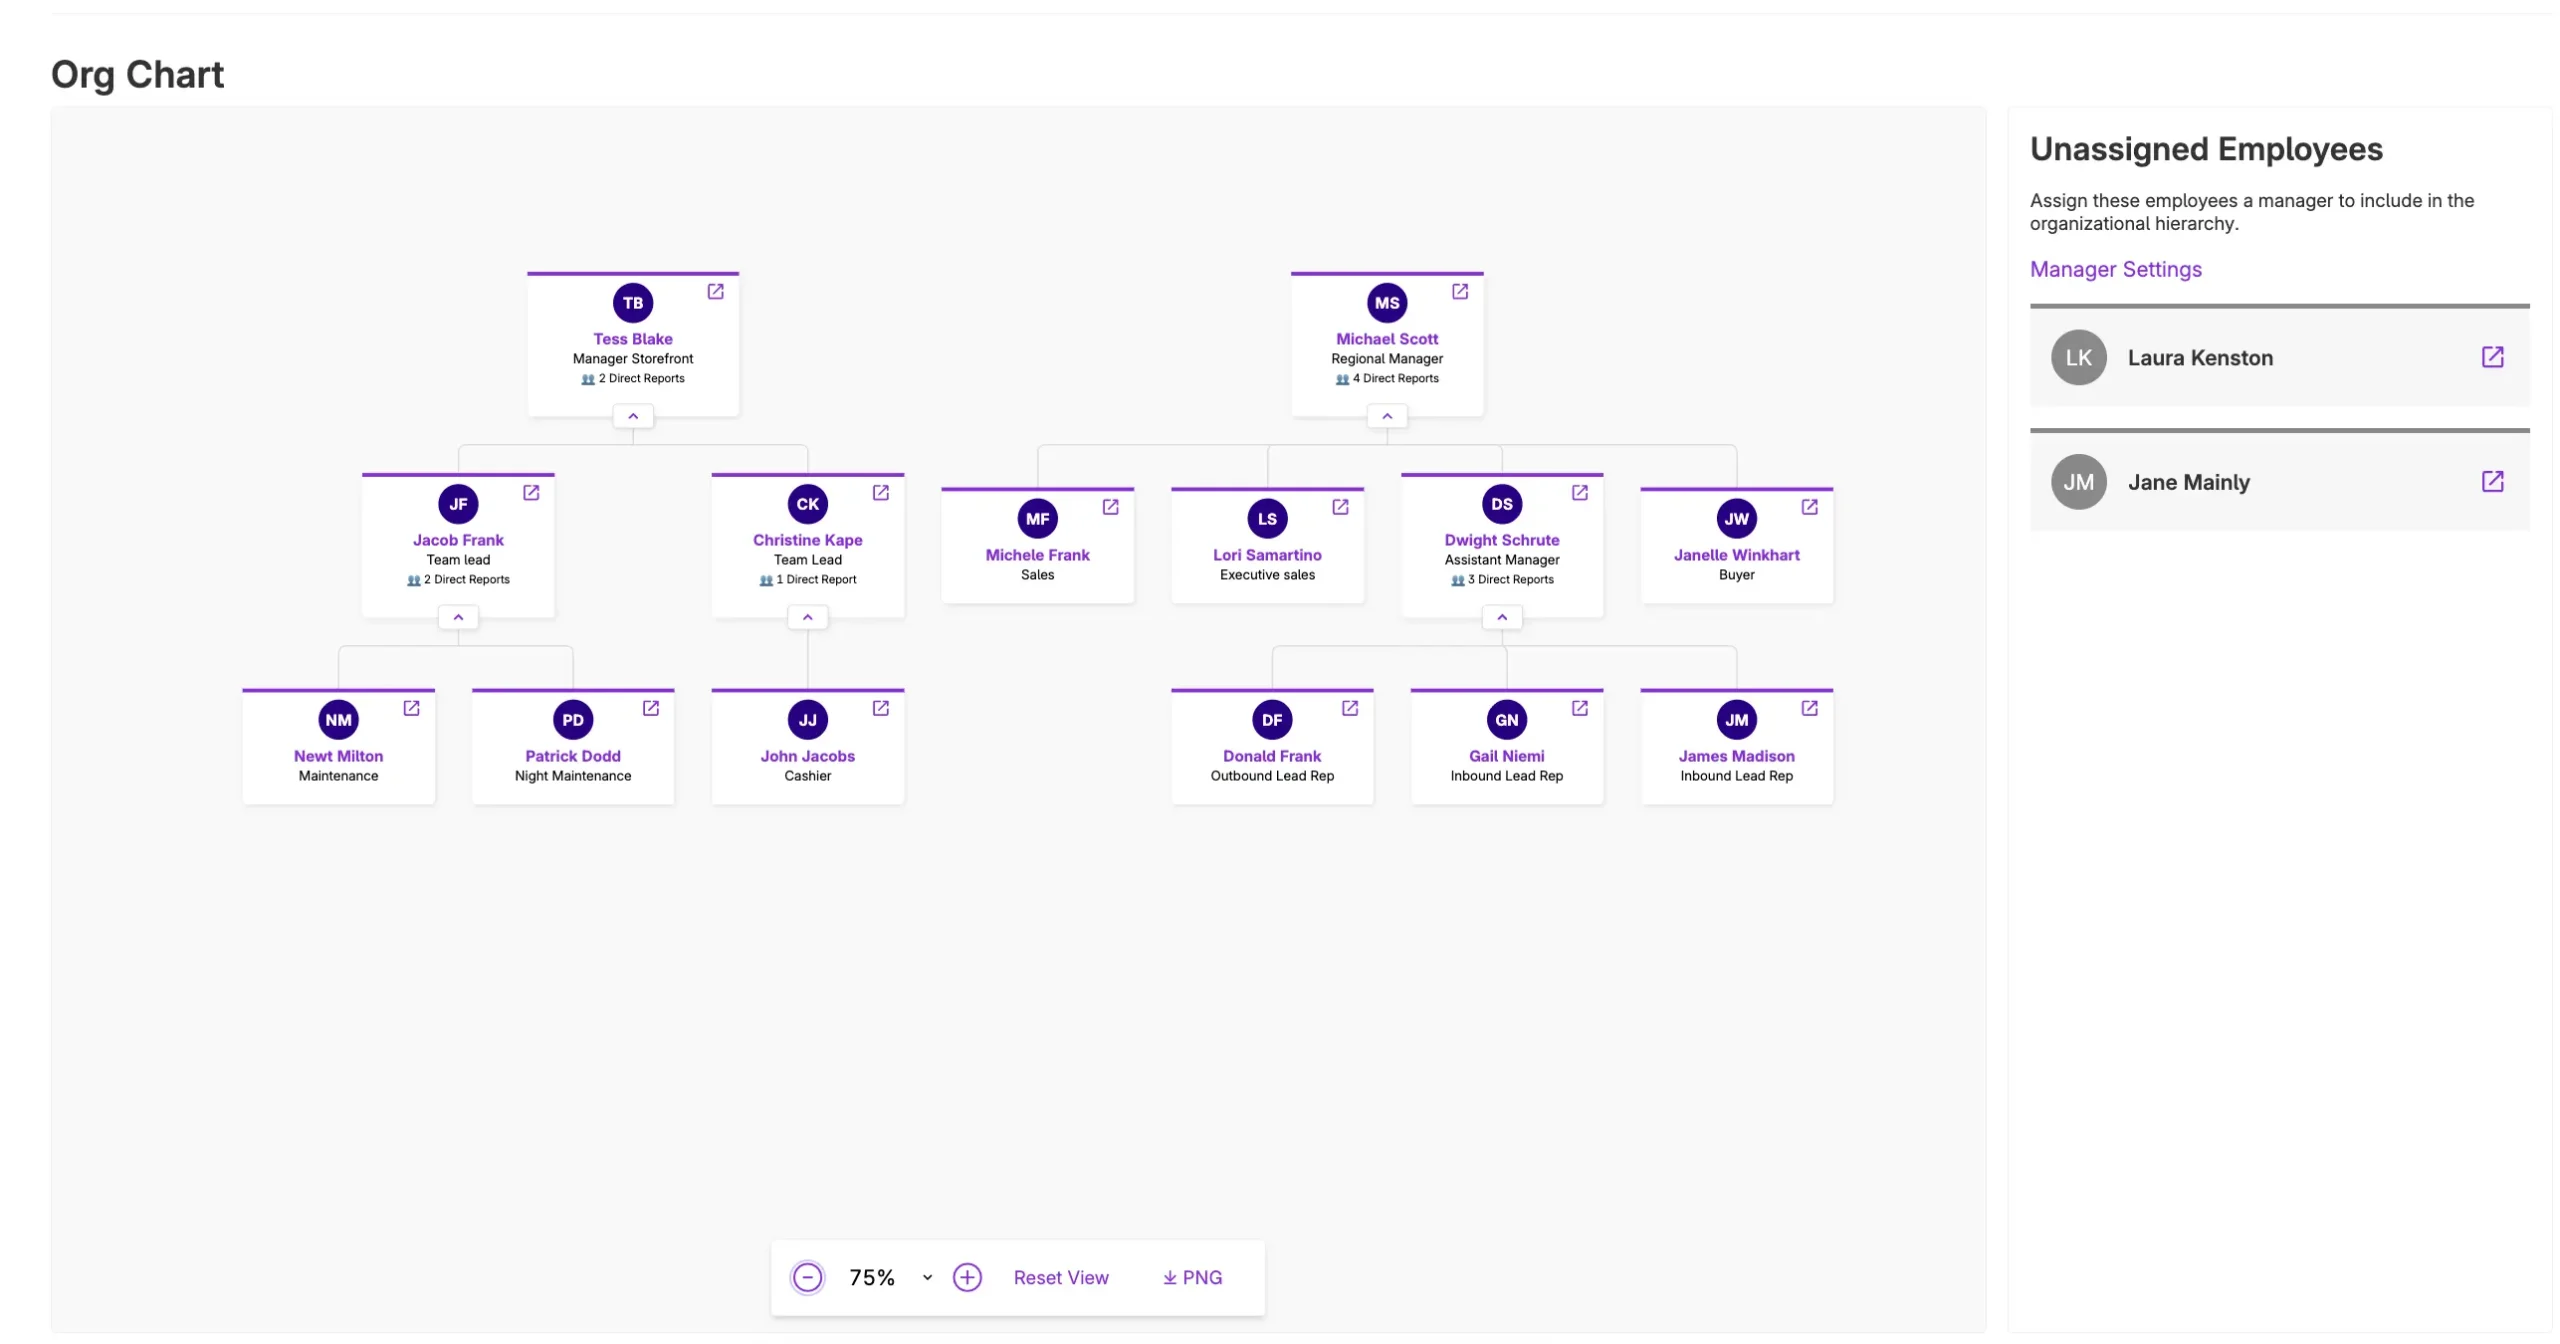
Task: Open the zoom level dropdown next to 75%
Action: tap(925, 1277)
